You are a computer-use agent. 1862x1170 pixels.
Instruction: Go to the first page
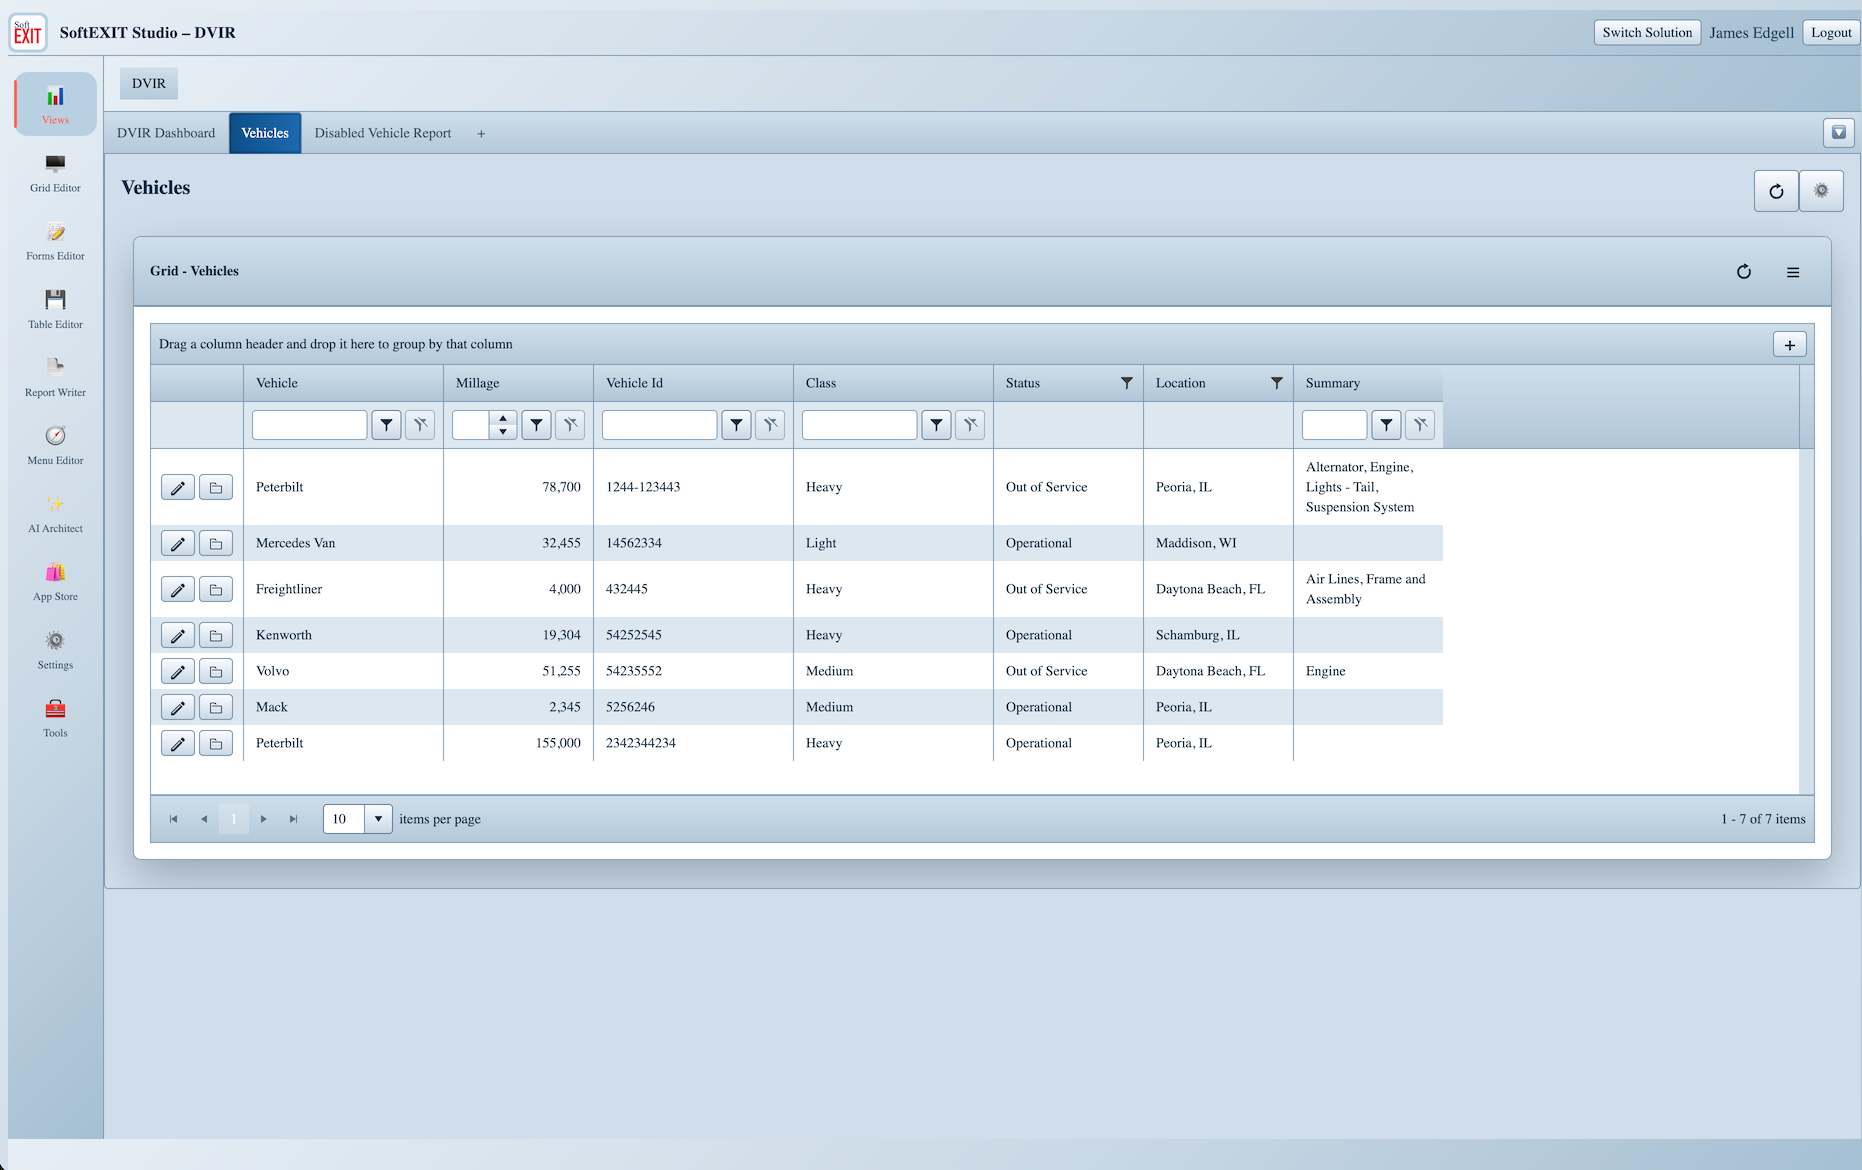[x=173, y=819]
